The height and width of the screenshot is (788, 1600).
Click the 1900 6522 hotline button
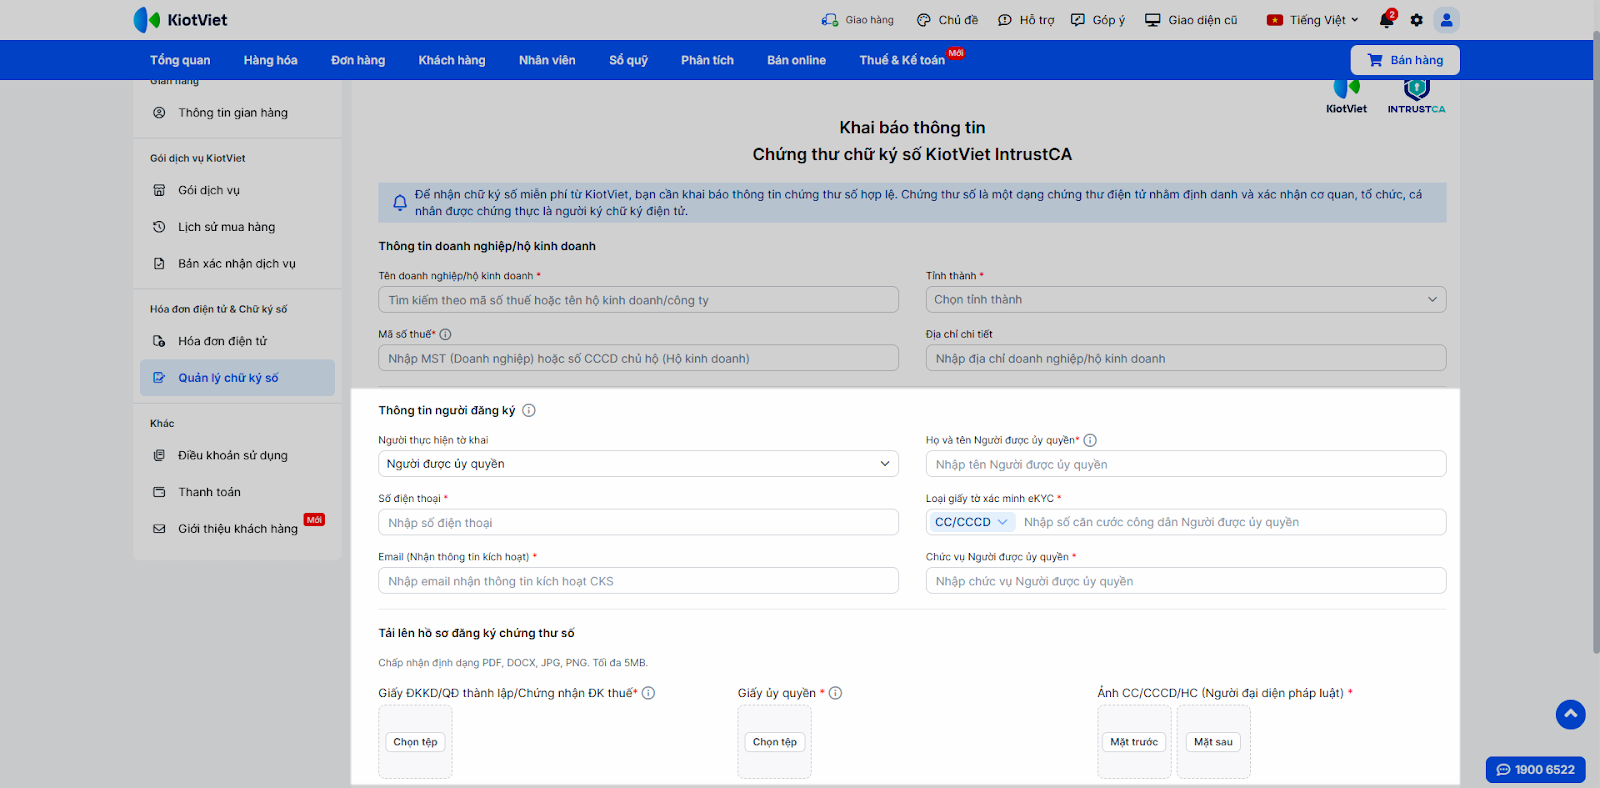pos(1536,769)
